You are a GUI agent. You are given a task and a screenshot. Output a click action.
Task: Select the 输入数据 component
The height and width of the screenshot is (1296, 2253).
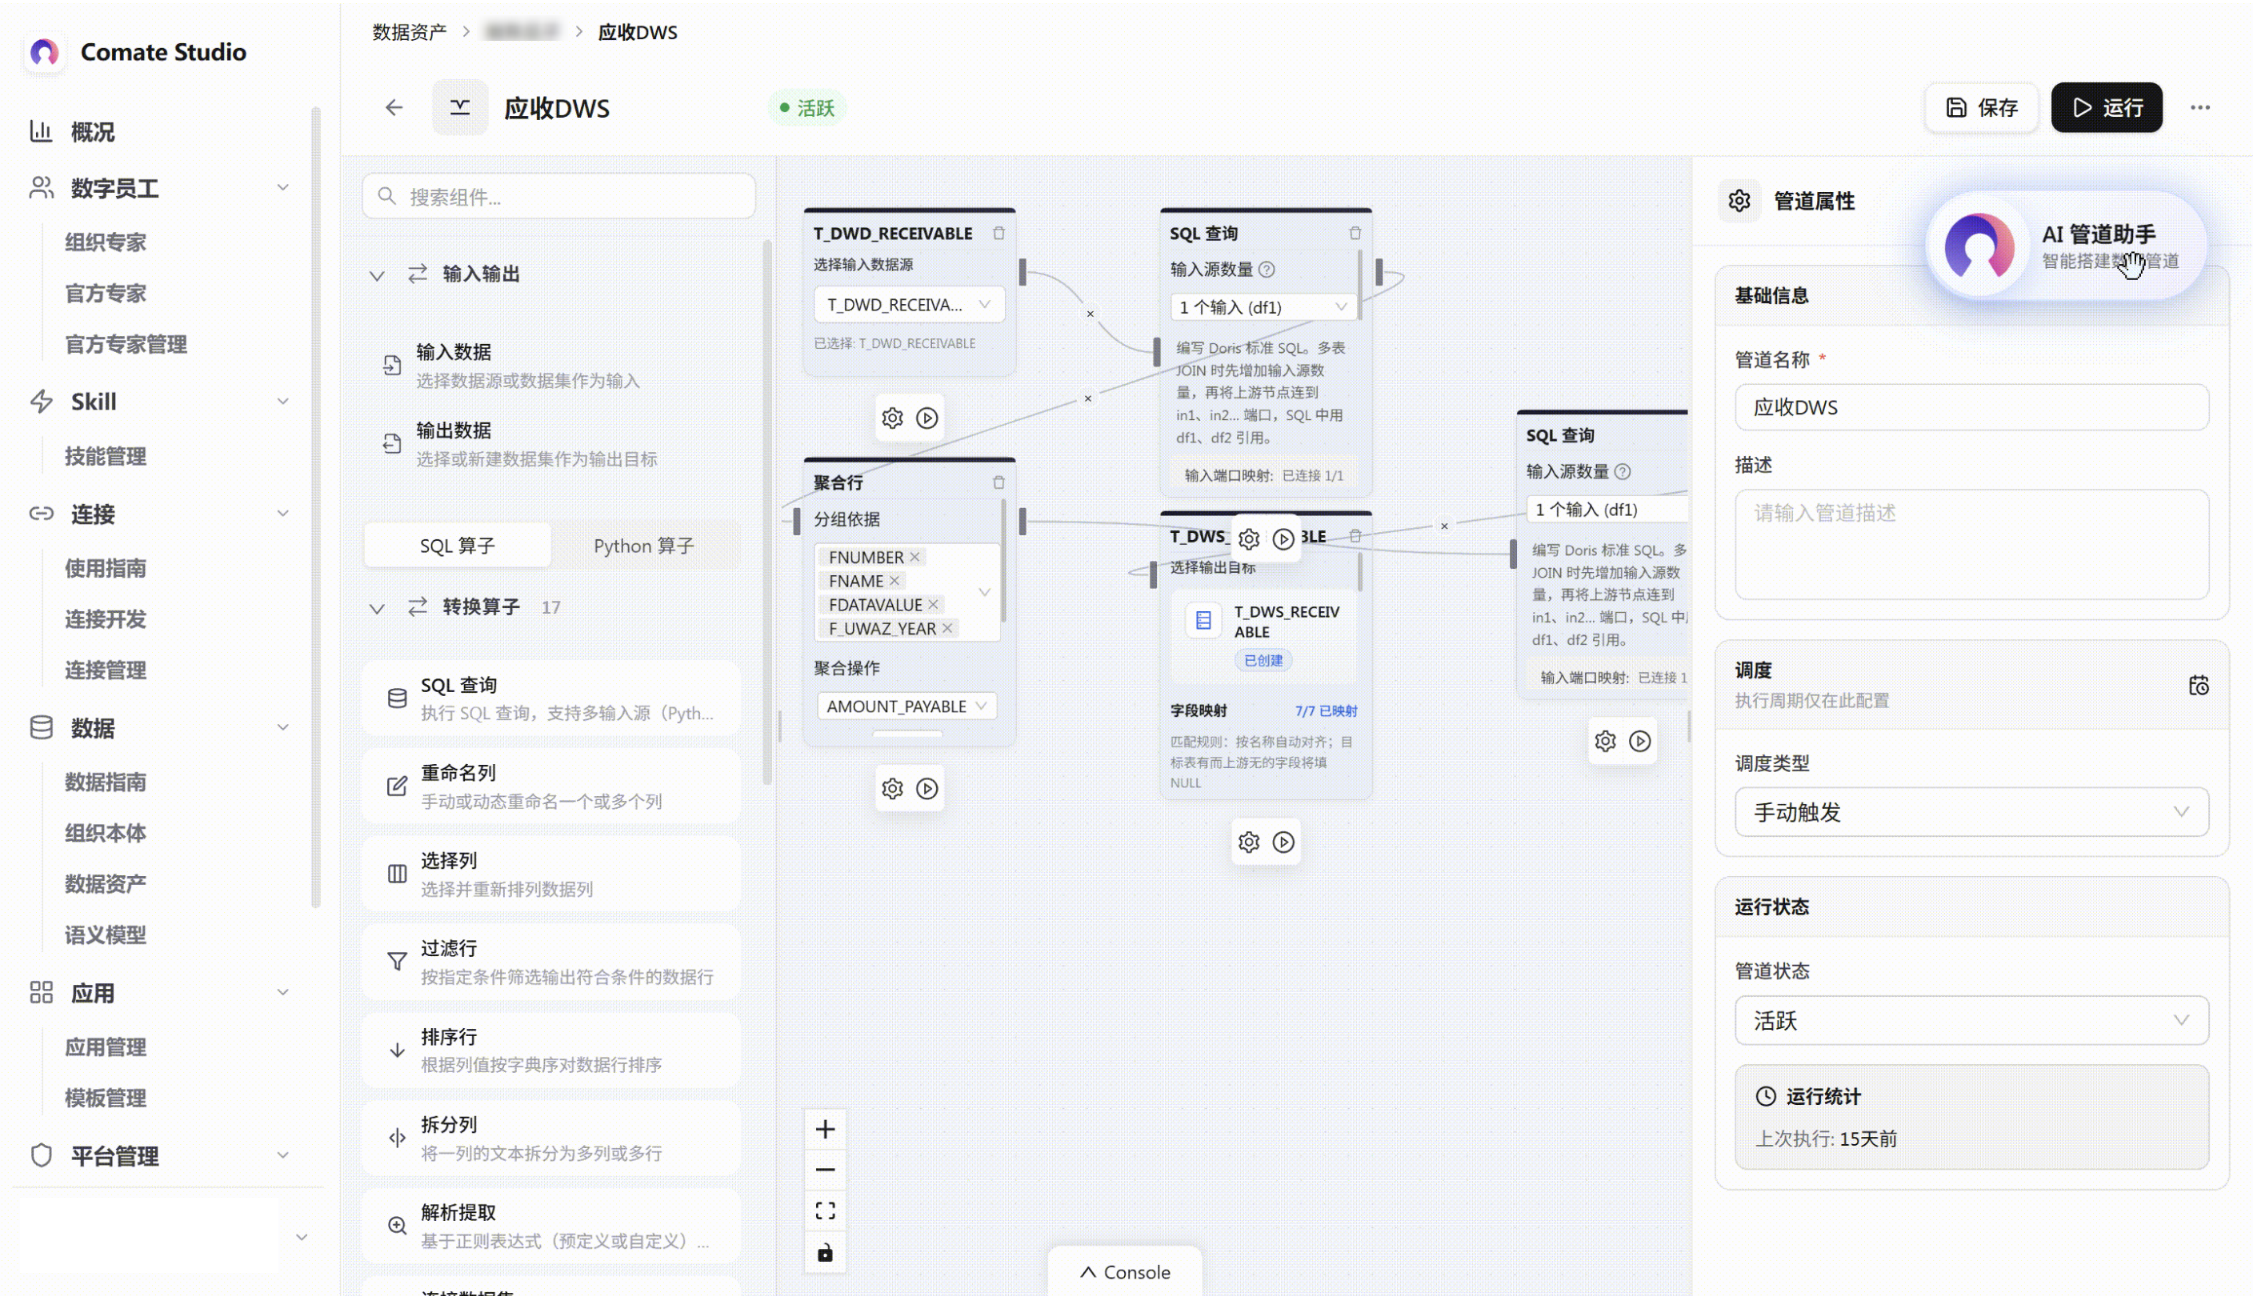point(551,365)
